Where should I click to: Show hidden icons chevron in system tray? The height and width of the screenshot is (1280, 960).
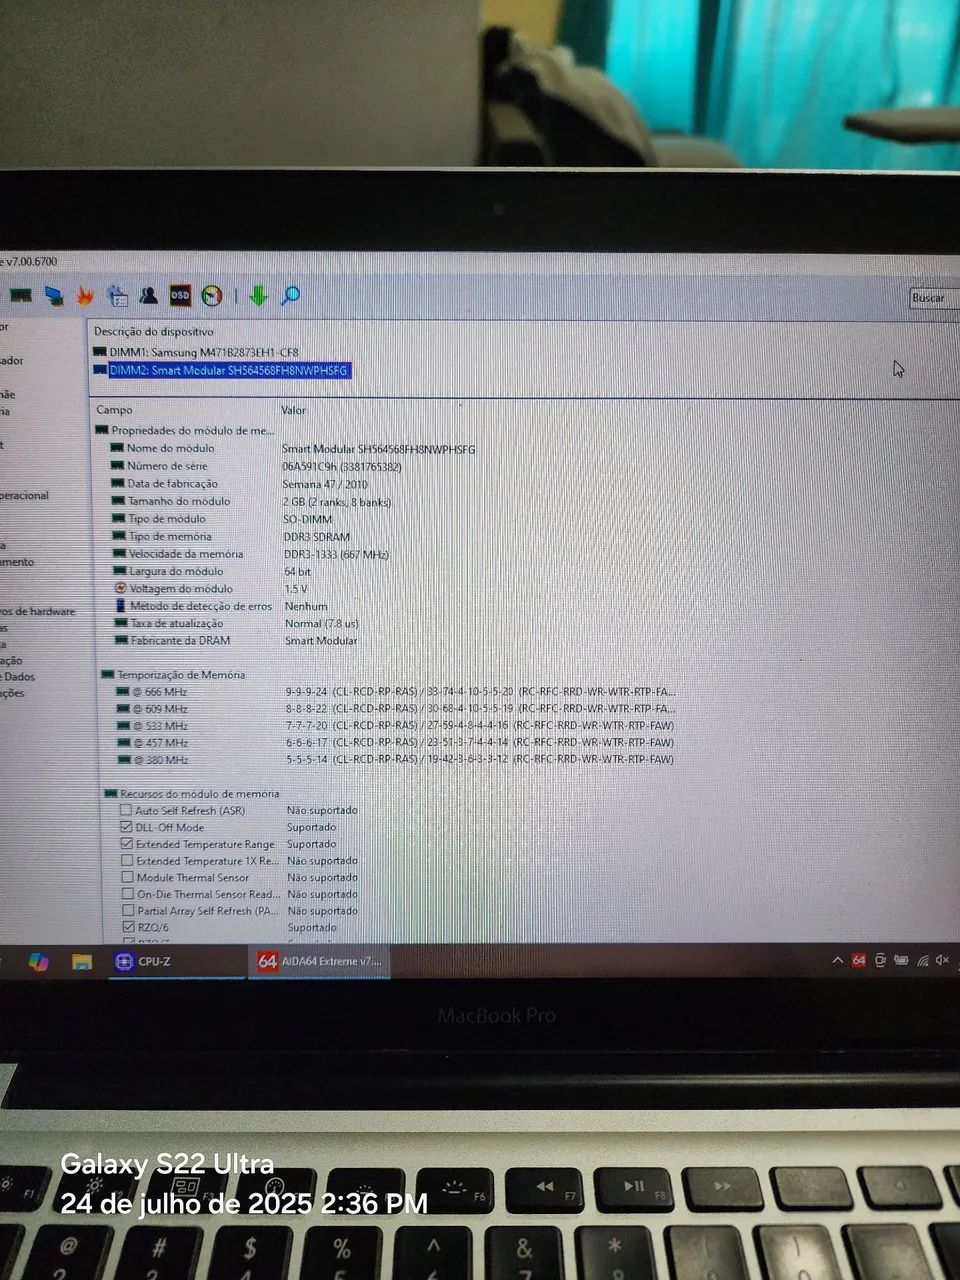837,961
